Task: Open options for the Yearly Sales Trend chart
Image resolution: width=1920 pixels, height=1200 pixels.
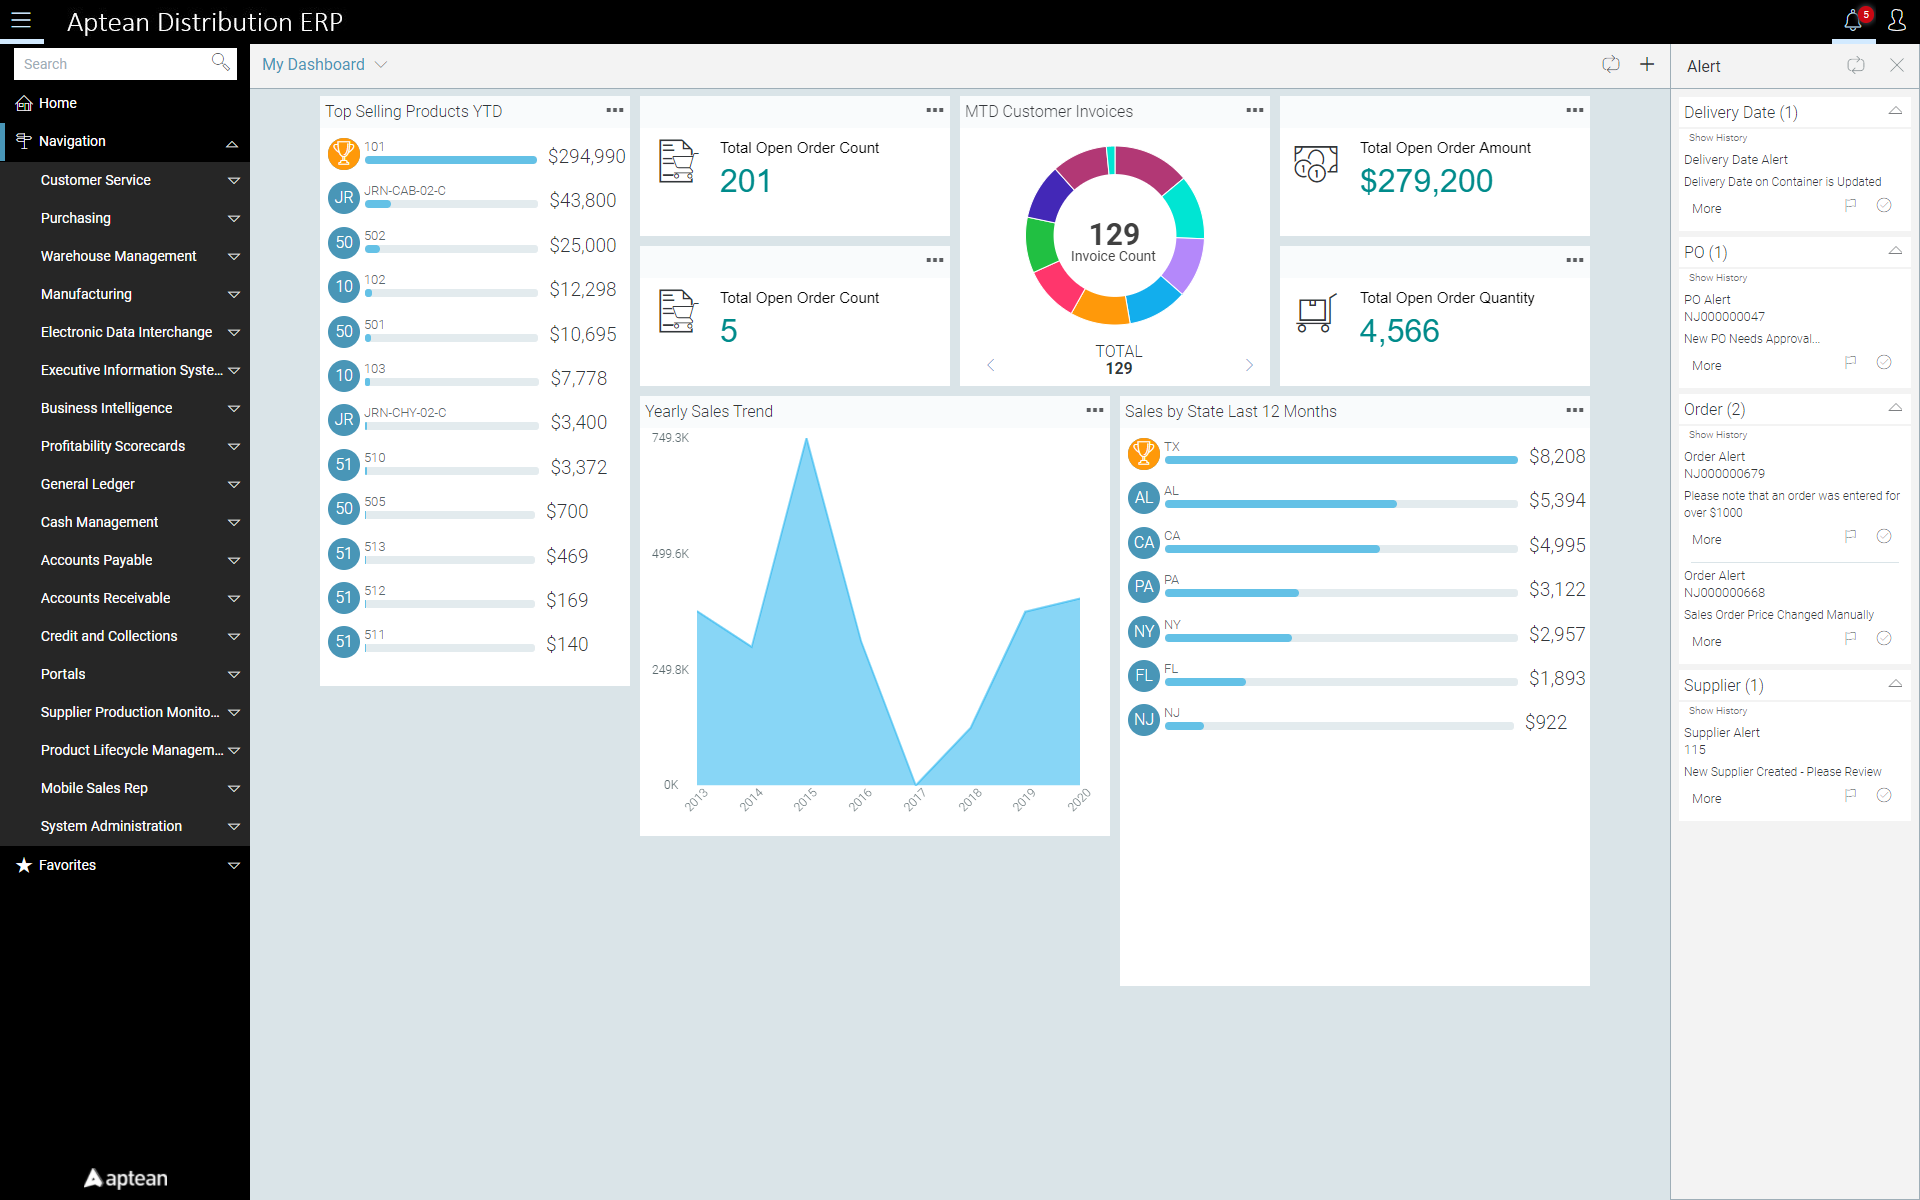Action: click(1093, 410)
